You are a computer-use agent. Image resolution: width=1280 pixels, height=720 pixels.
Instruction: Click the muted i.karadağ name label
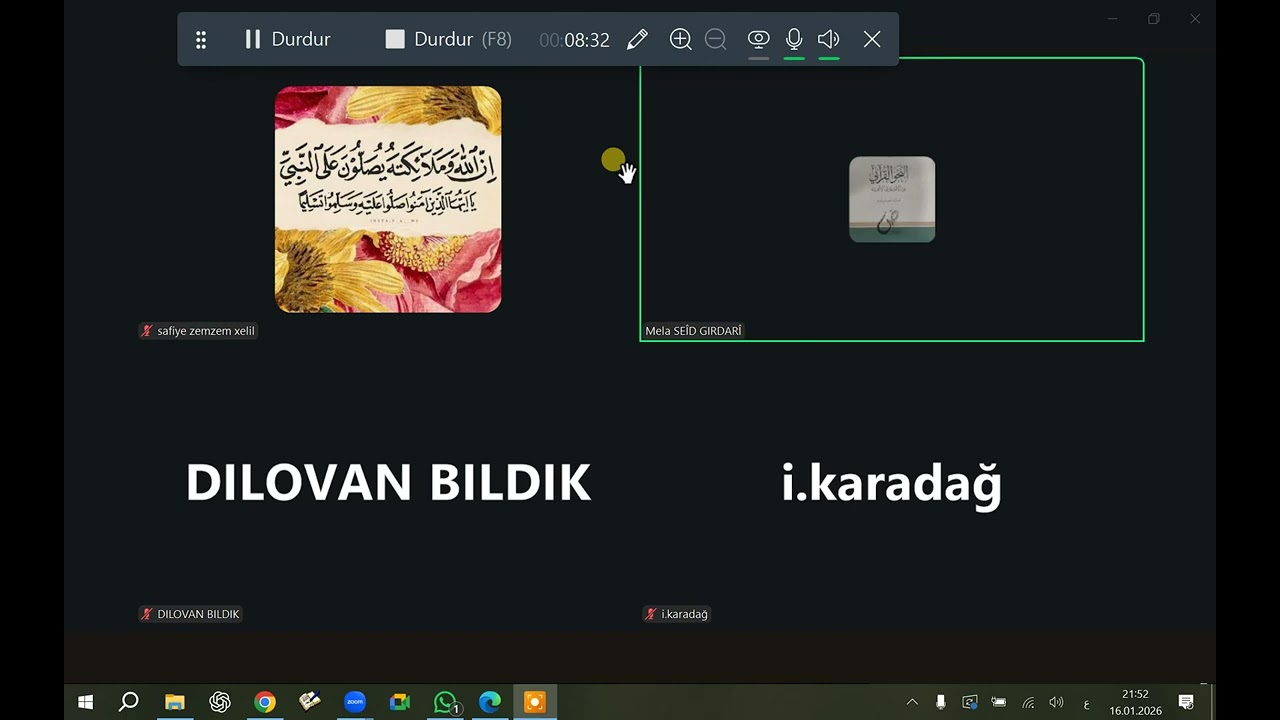[x=677, y=614]
